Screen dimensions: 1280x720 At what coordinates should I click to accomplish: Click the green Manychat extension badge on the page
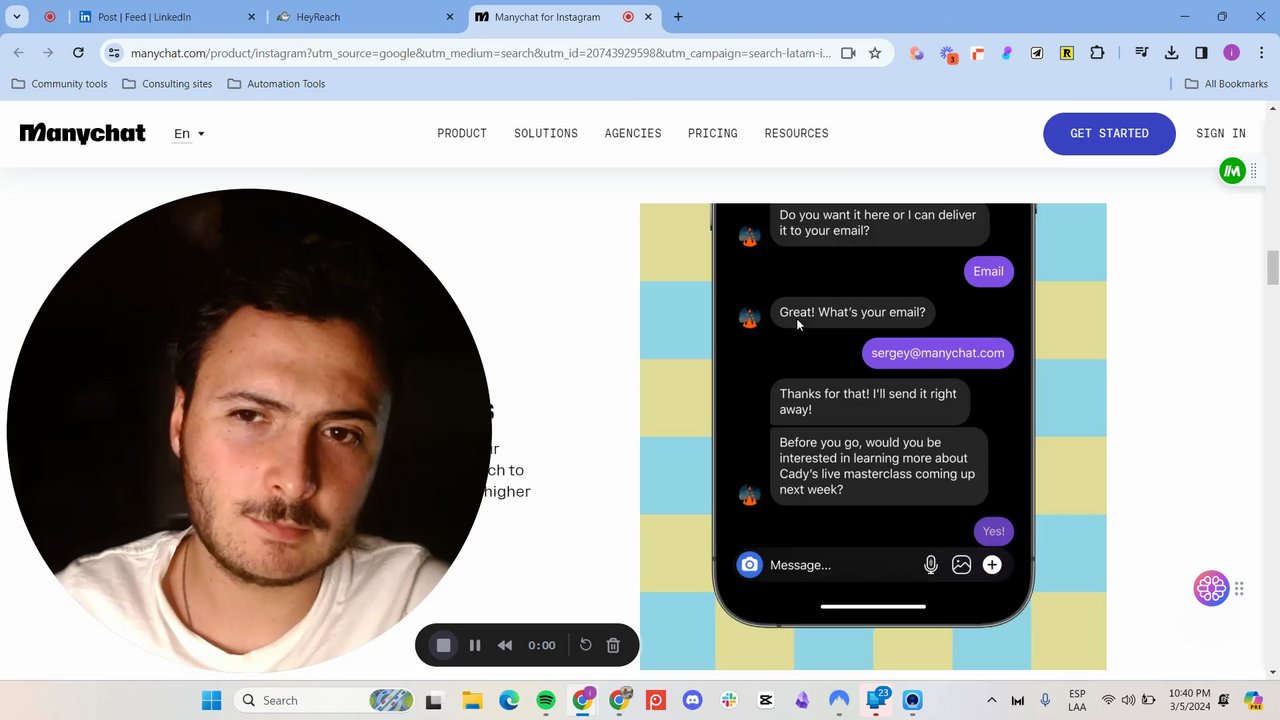(x=1232, y=171)
